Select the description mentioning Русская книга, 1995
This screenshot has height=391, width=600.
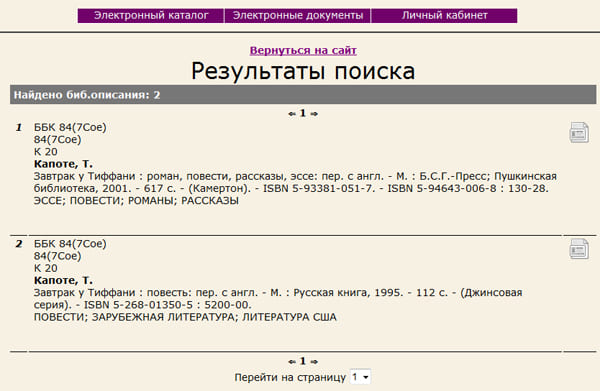[278, 299]
